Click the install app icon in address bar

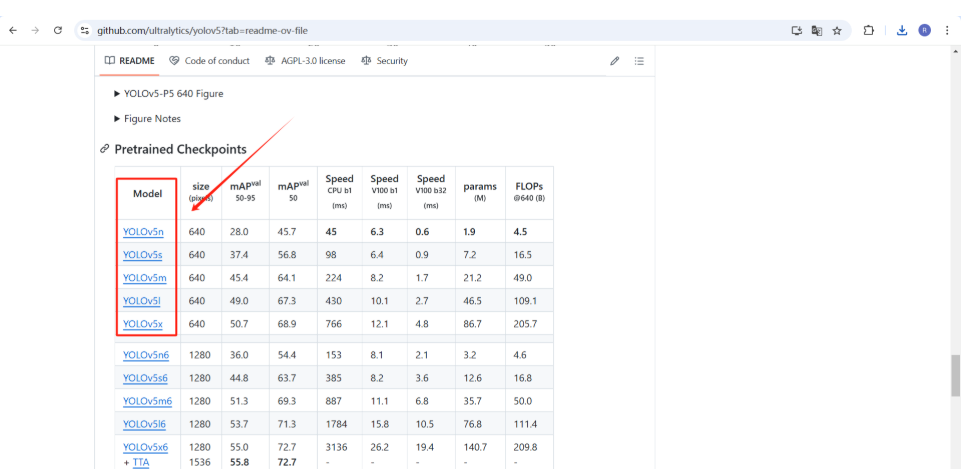(x=797, y=30)
